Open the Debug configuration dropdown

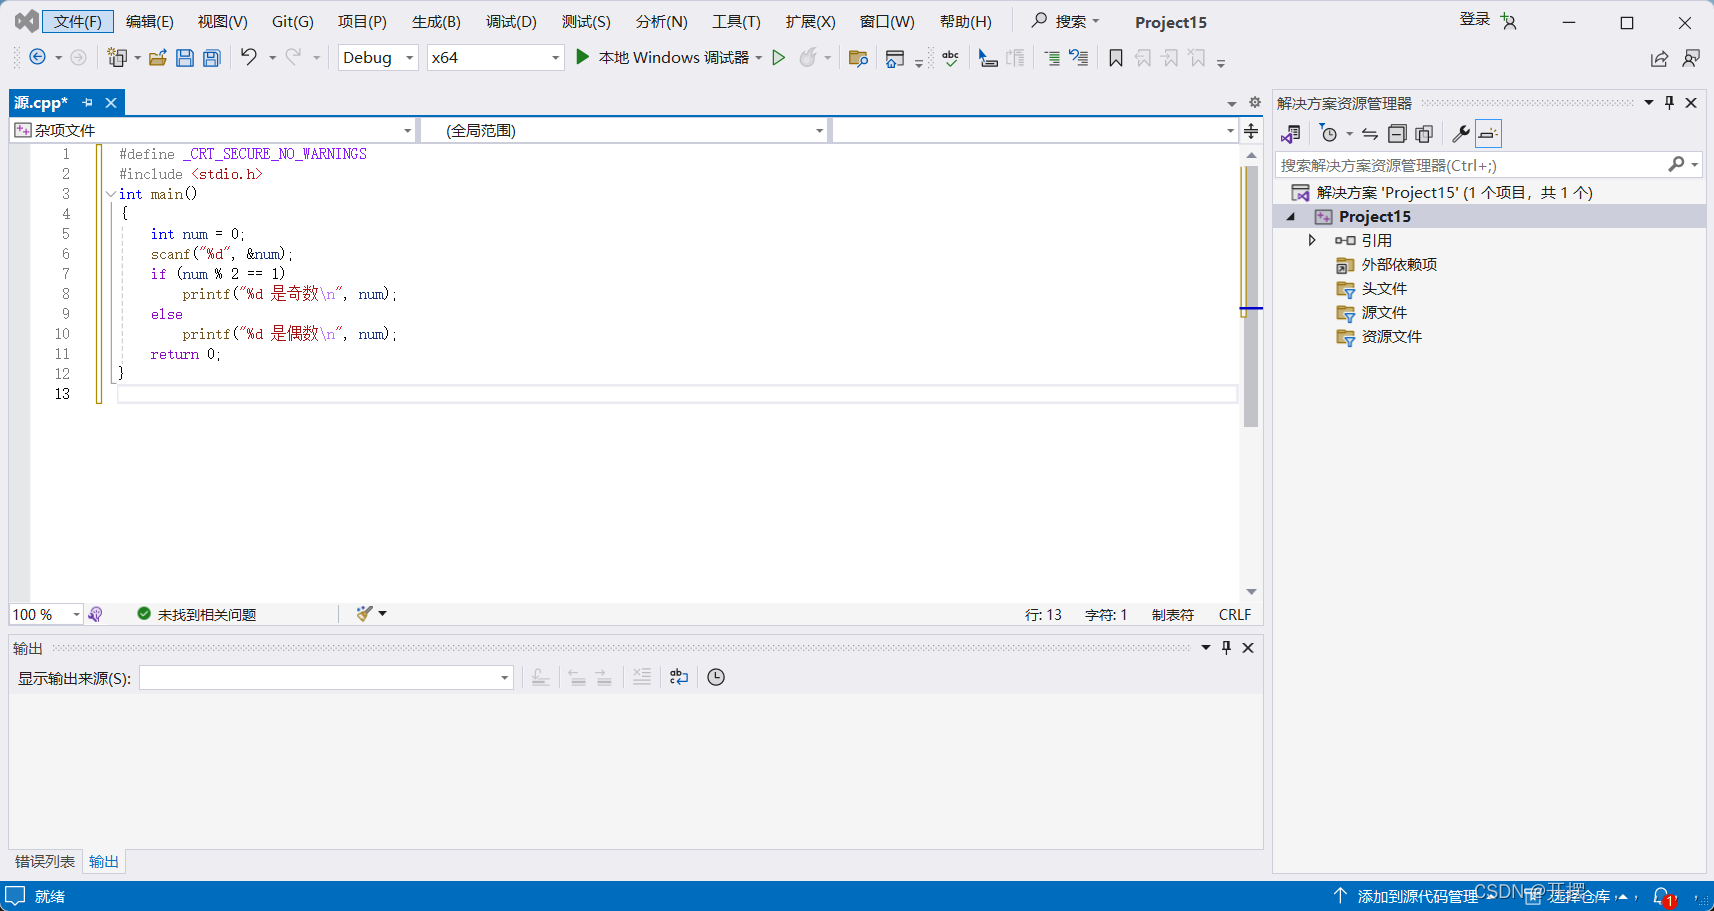coord(378,57)
